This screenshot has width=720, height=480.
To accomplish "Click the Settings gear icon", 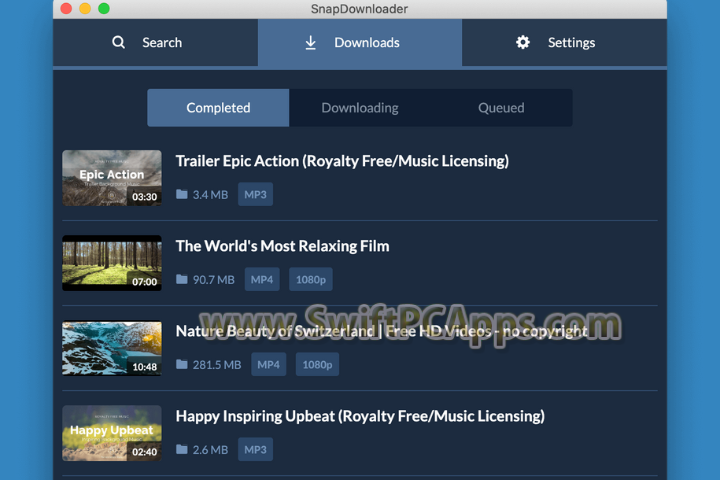I will click(x=523, y=42).
